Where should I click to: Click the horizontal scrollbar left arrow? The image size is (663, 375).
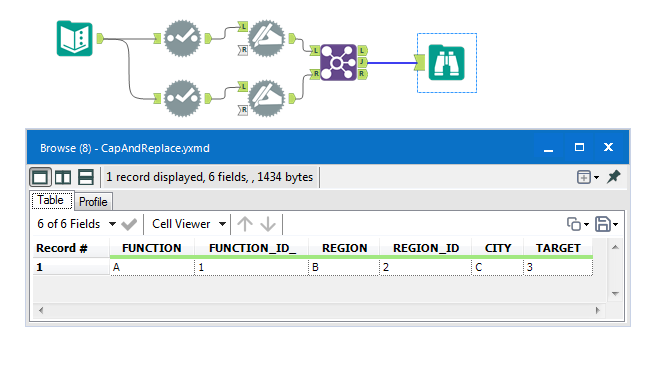coord(41,310)
